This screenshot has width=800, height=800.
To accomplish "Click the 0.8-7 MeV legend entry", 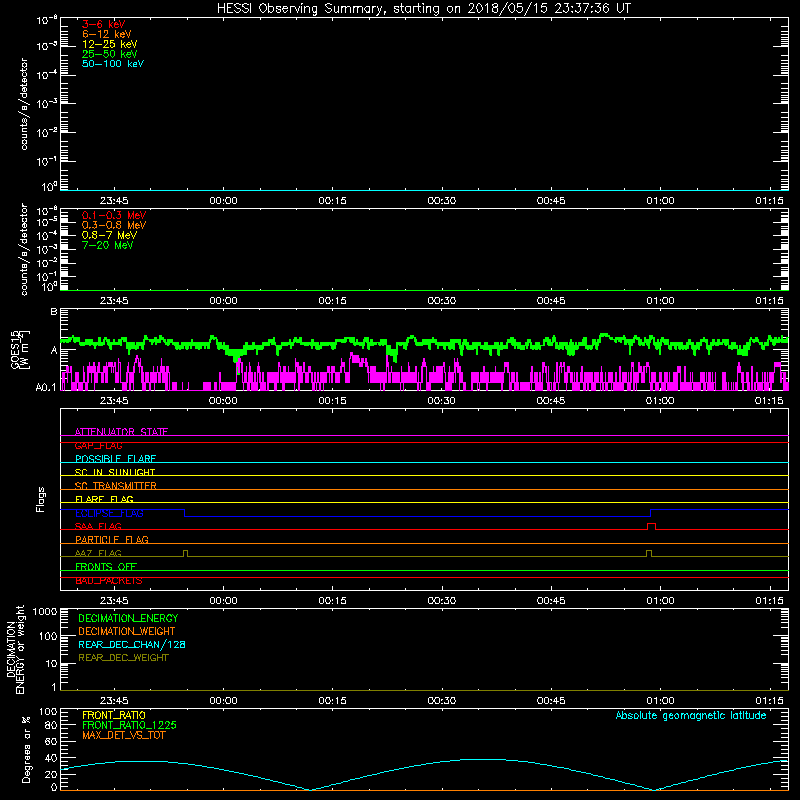I will click(109, 235).
